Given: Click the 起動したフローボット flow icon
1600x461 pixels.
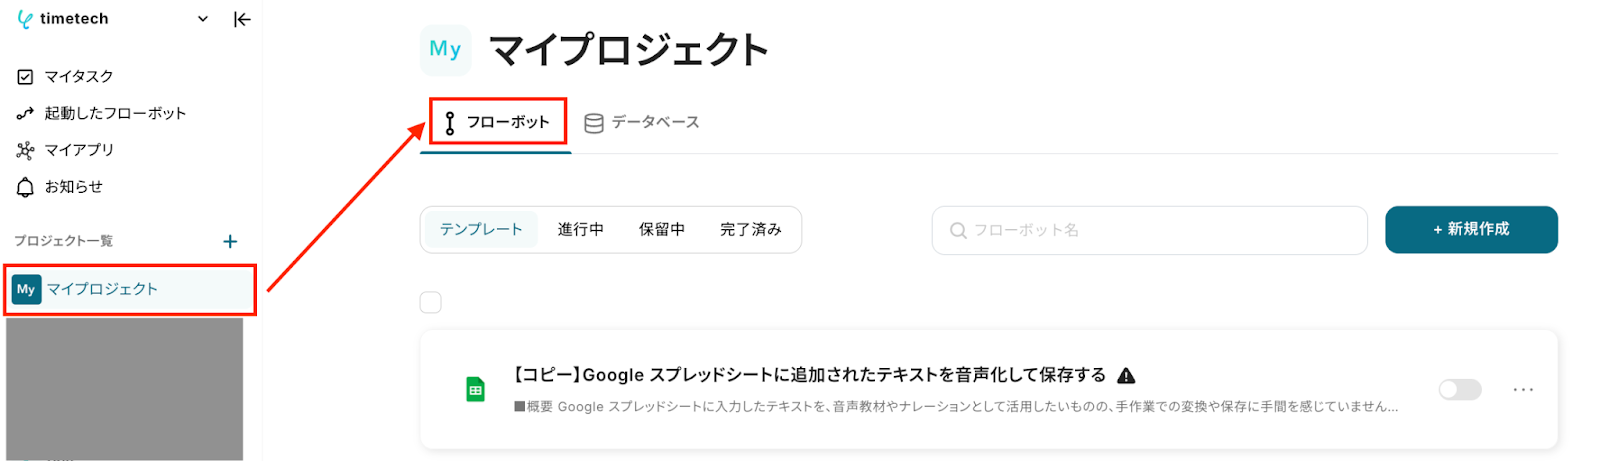Looking at the screenshot, I should click(x=26, y=114).
